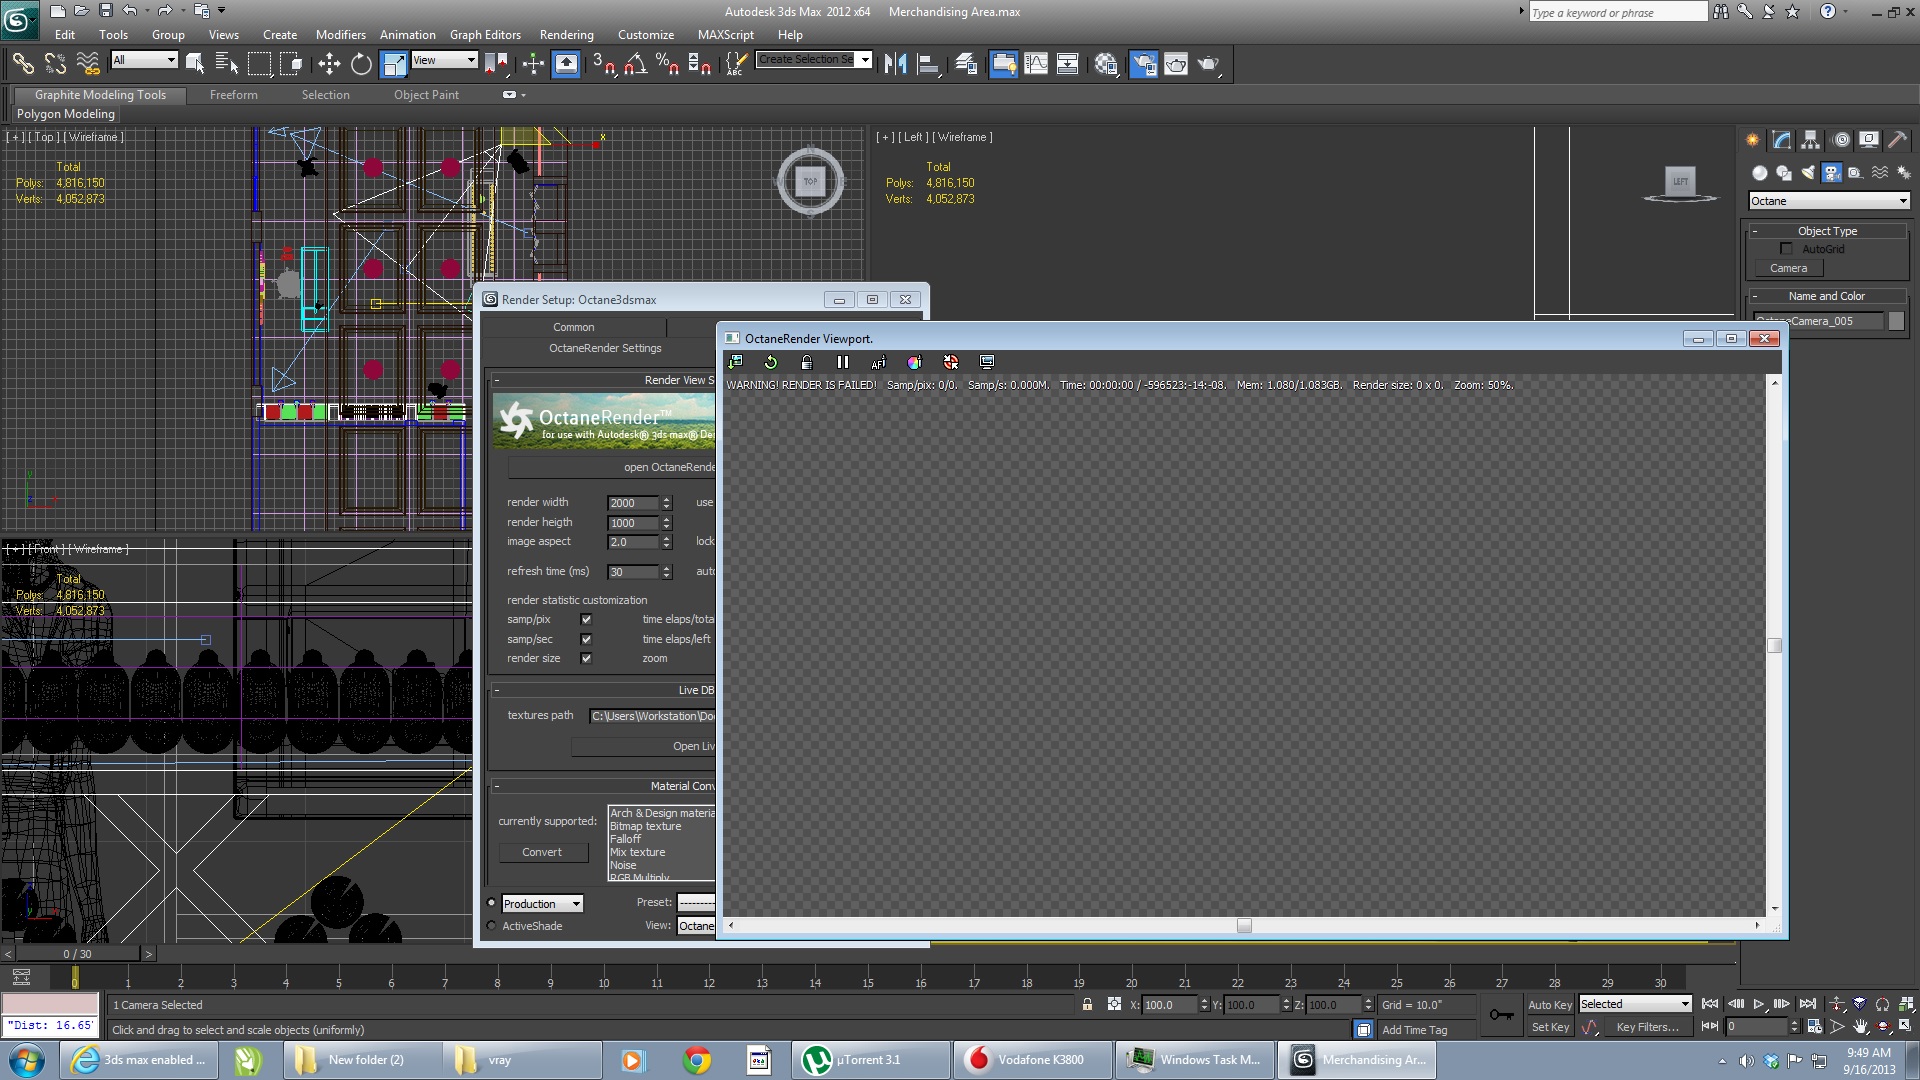This screenshot has height=1080, width=1920.
Task: Expand the Production render mode dropdown
Action: tap(542, 903)
